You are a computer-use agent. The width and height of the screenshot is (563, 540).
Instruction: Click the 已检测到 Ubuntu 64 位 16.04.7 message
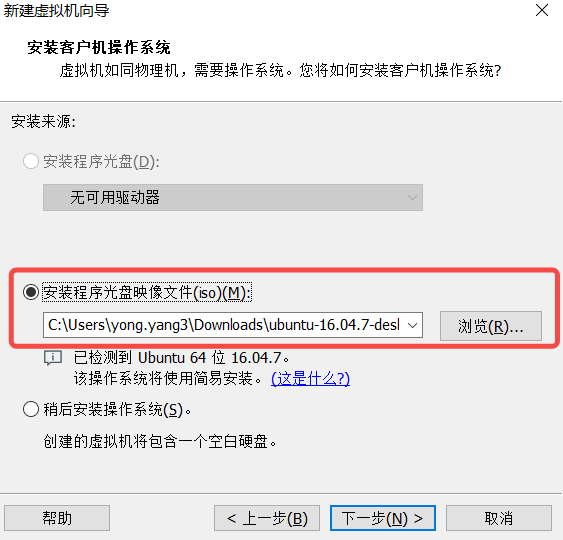(x=181, y=358)
